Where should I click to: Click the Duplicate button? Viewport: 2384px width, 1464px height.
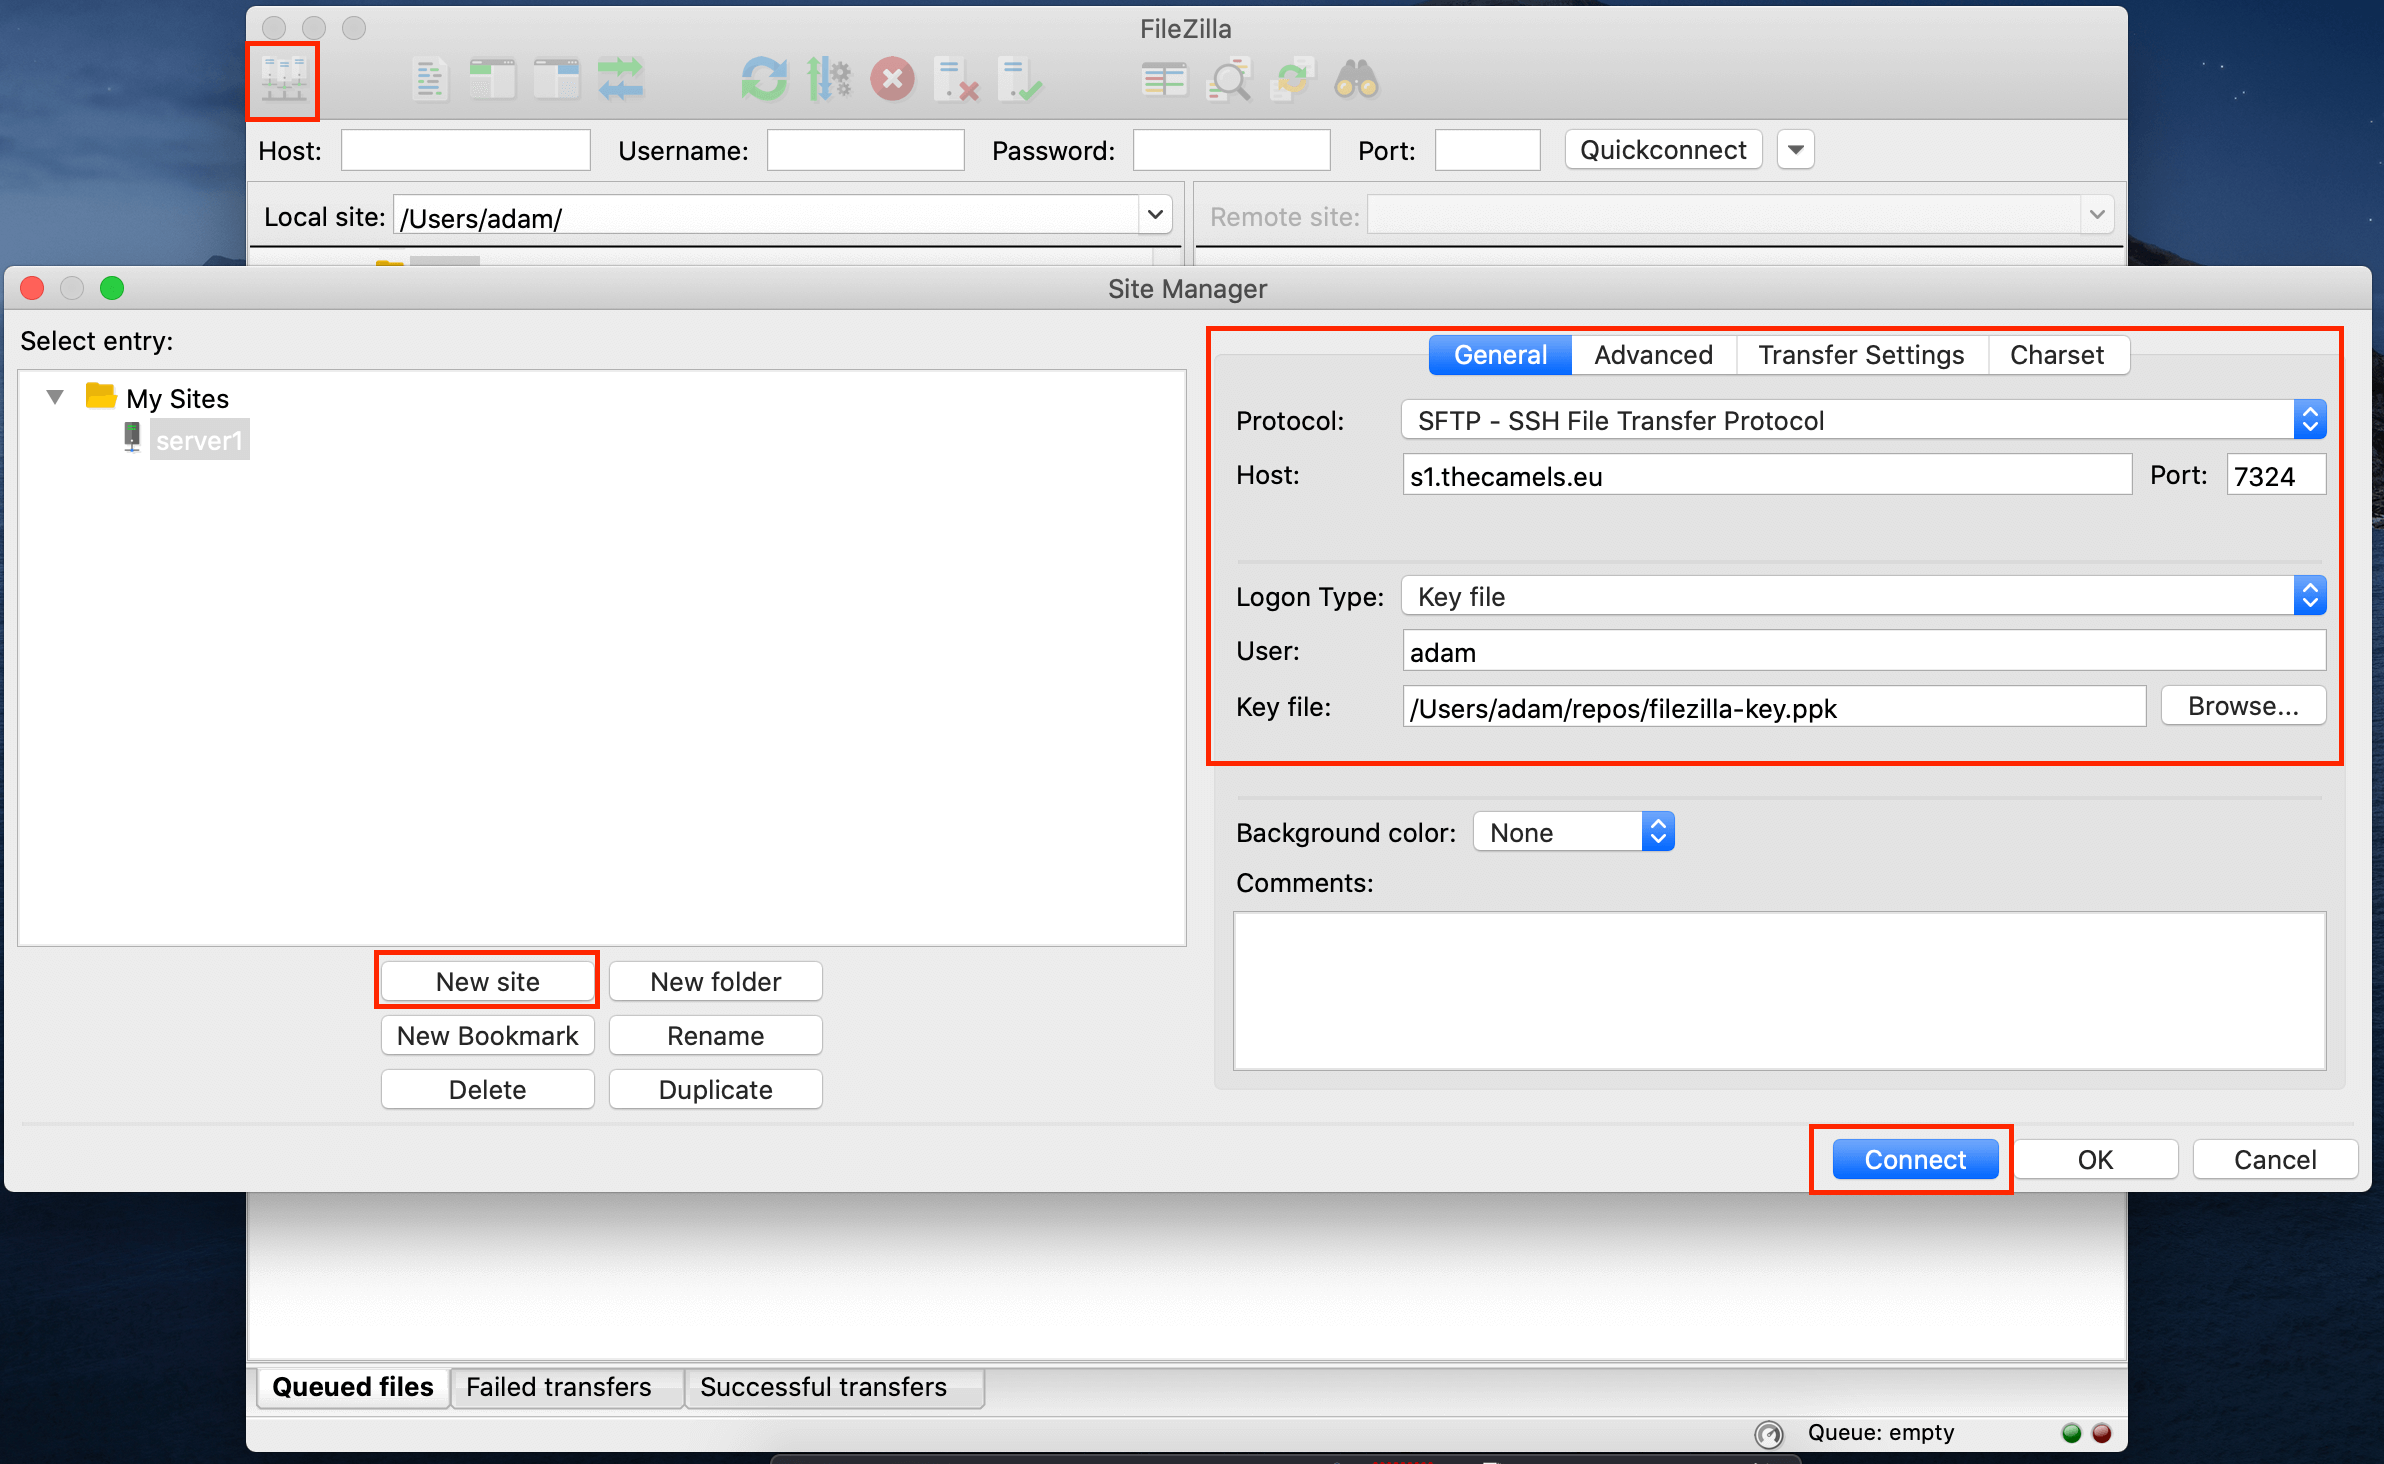(716, 1089)
